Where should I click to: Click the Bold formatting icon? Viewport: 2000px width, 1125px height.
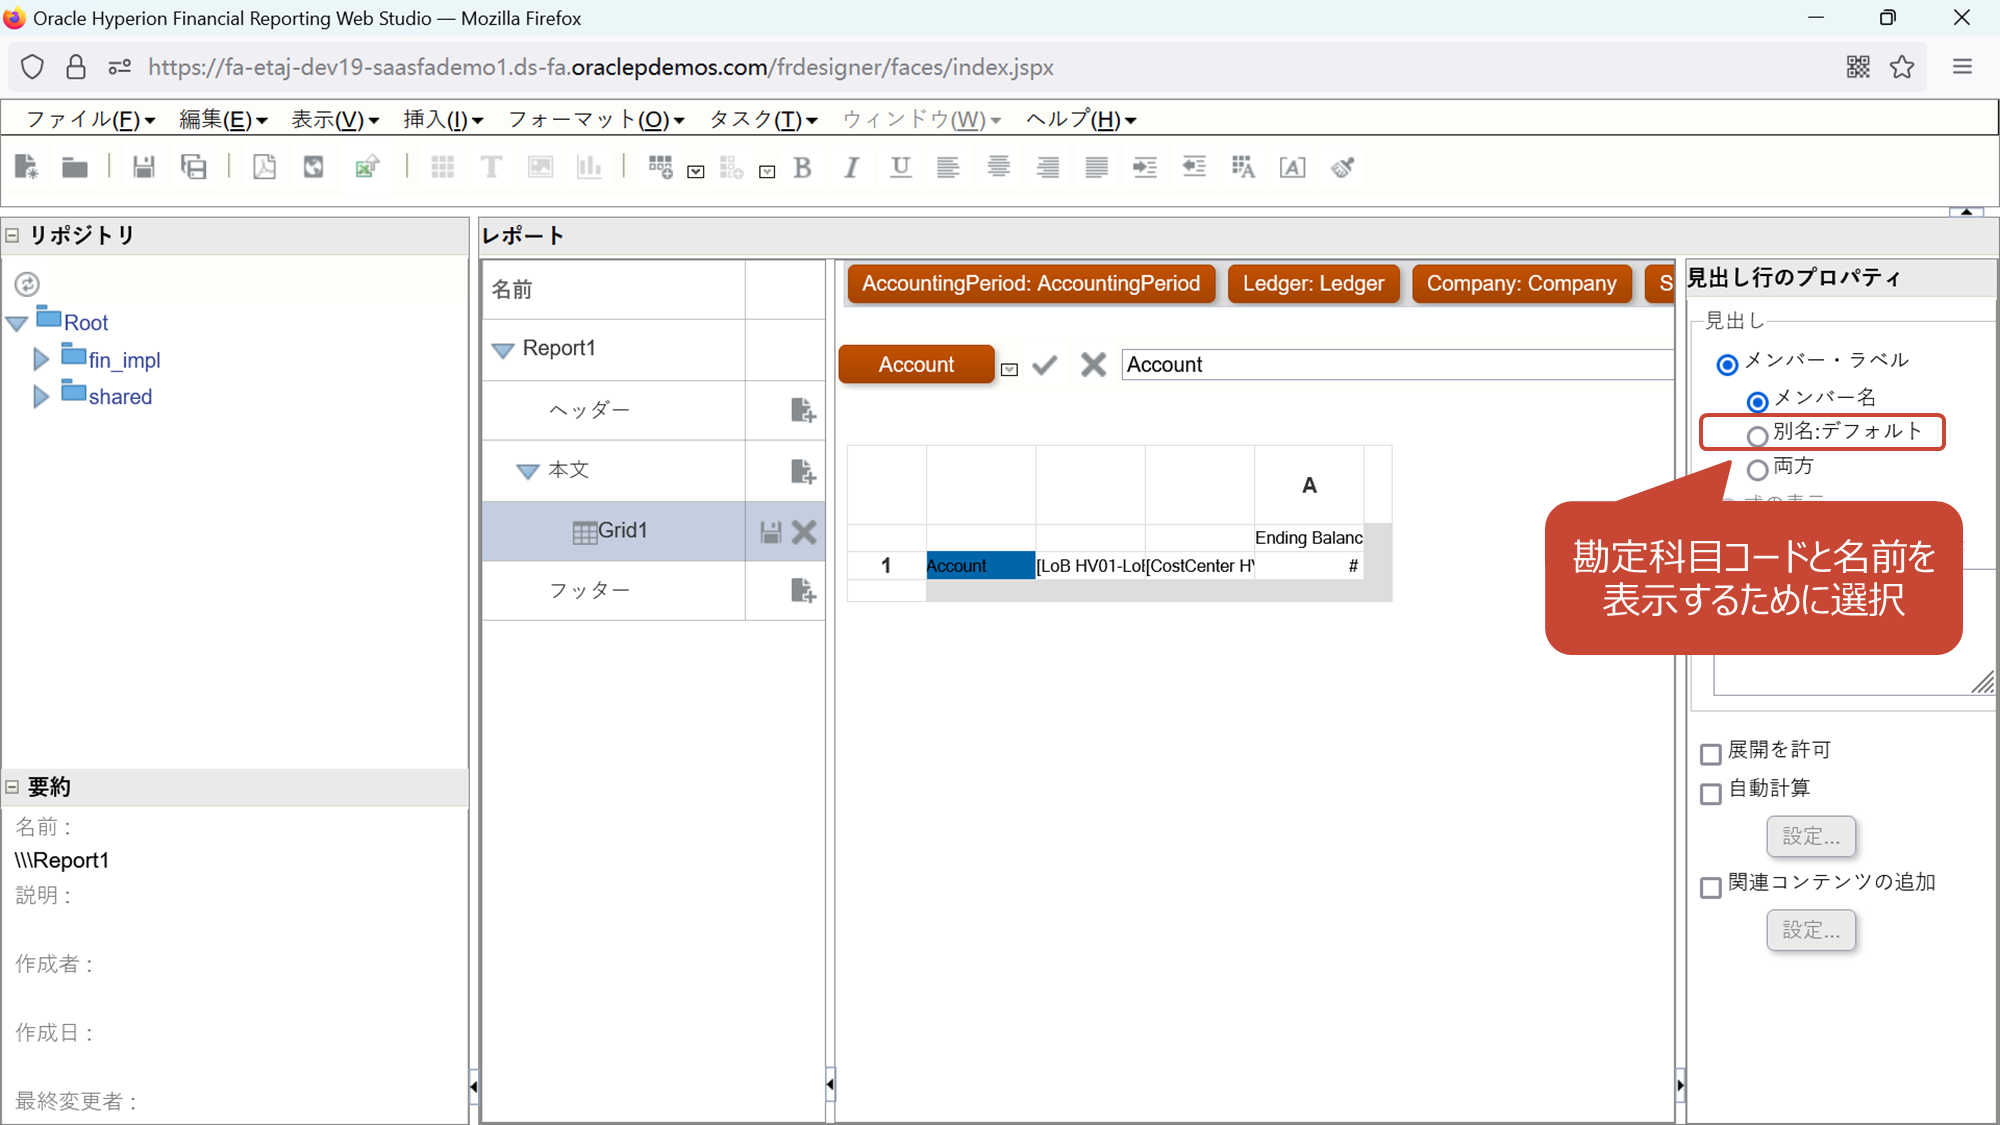point(802,167)
